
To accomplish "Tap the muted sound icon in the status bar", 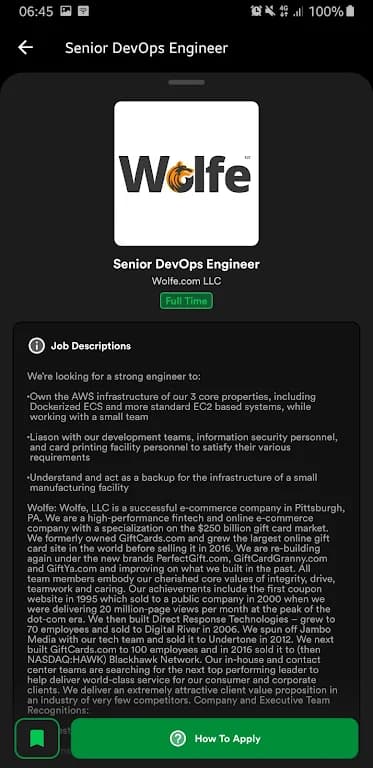I will point(270,11).
